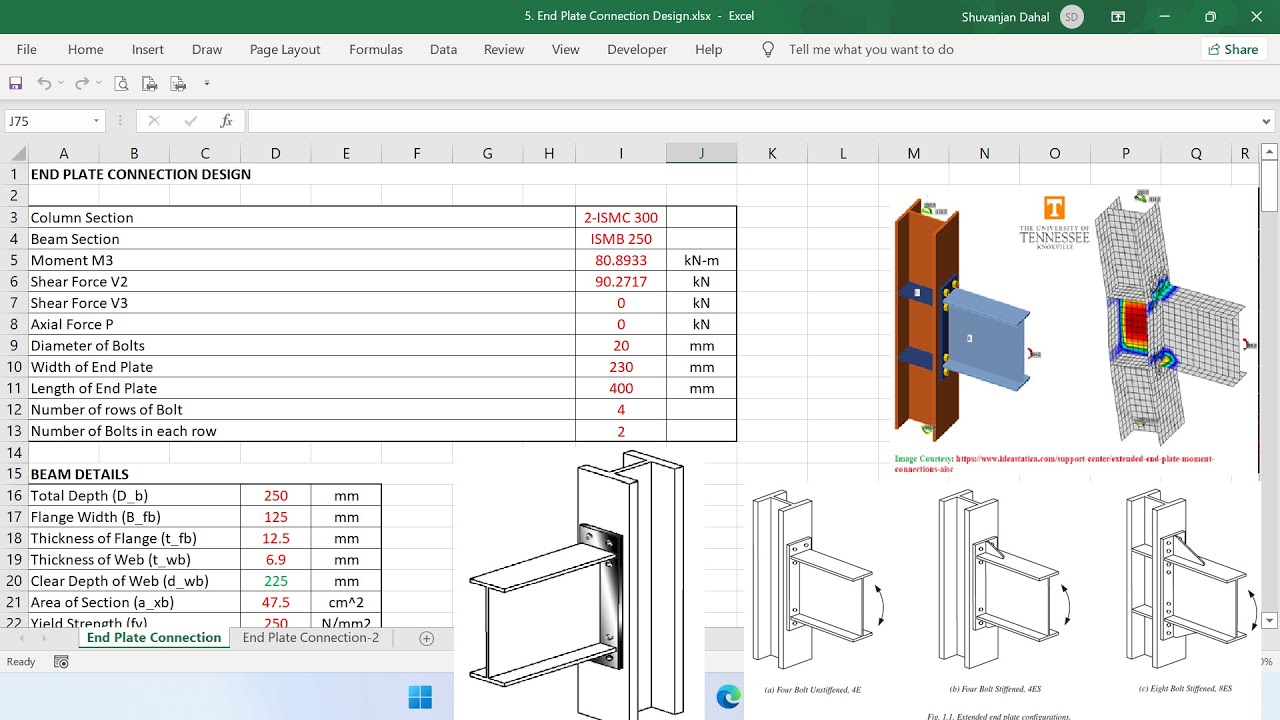1280x720 pixels.
Task: Select the ISMB 250 beam section cell
Action: click(621, 239)
